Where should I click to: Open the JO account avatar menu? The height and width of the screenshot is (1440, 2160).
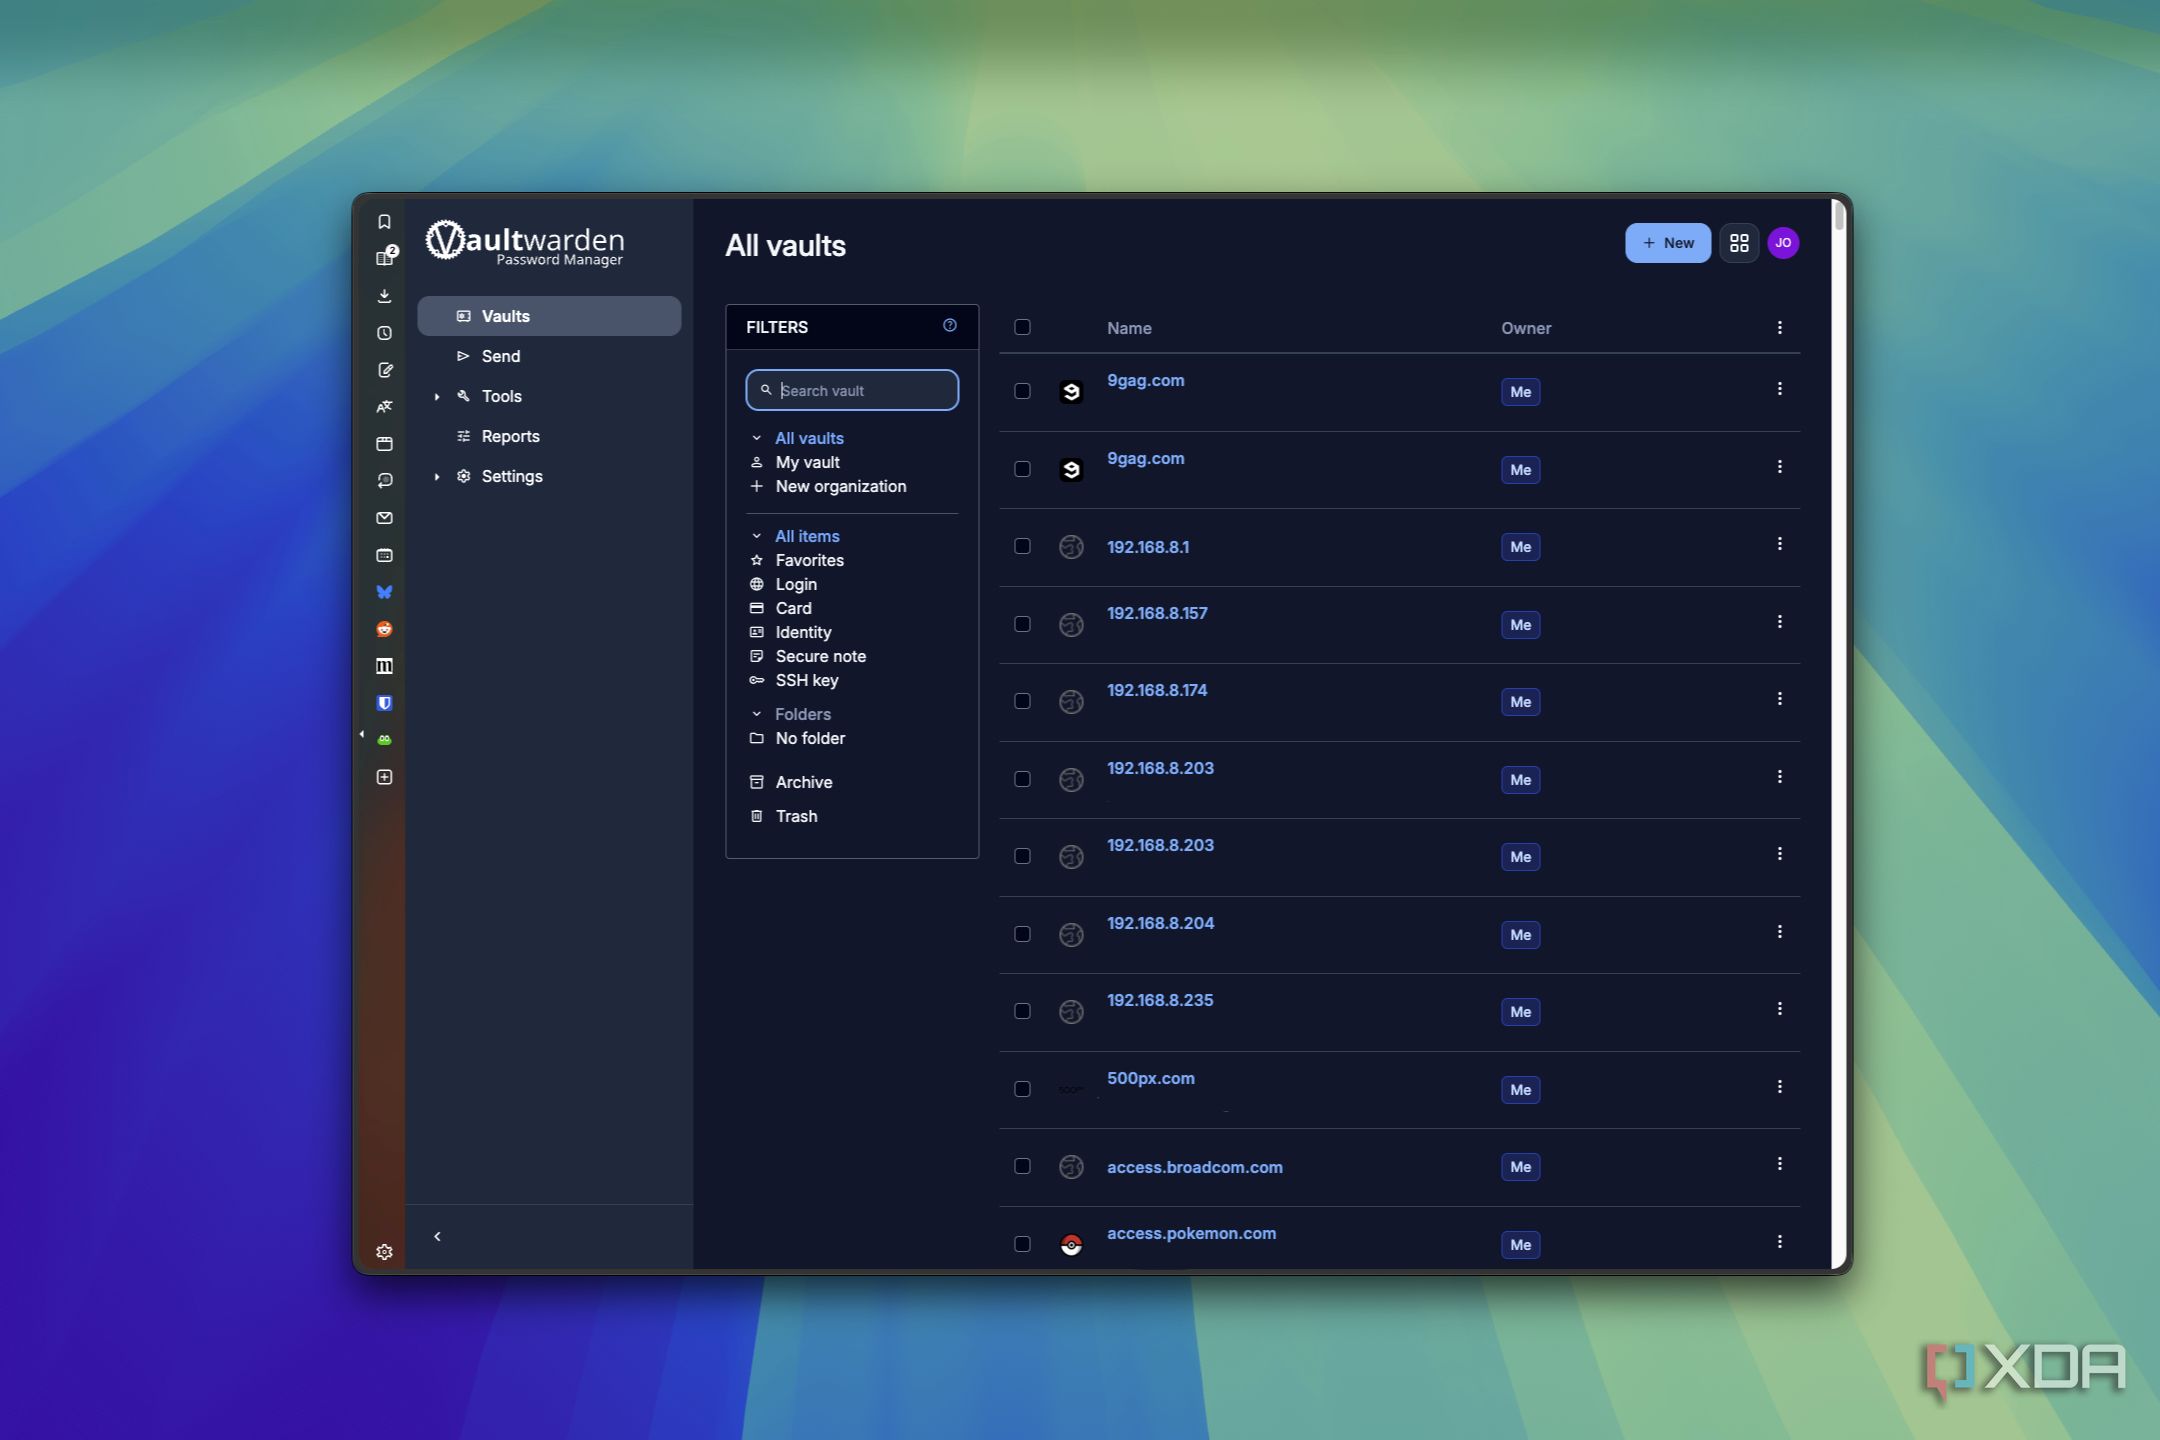[1783, 243]
